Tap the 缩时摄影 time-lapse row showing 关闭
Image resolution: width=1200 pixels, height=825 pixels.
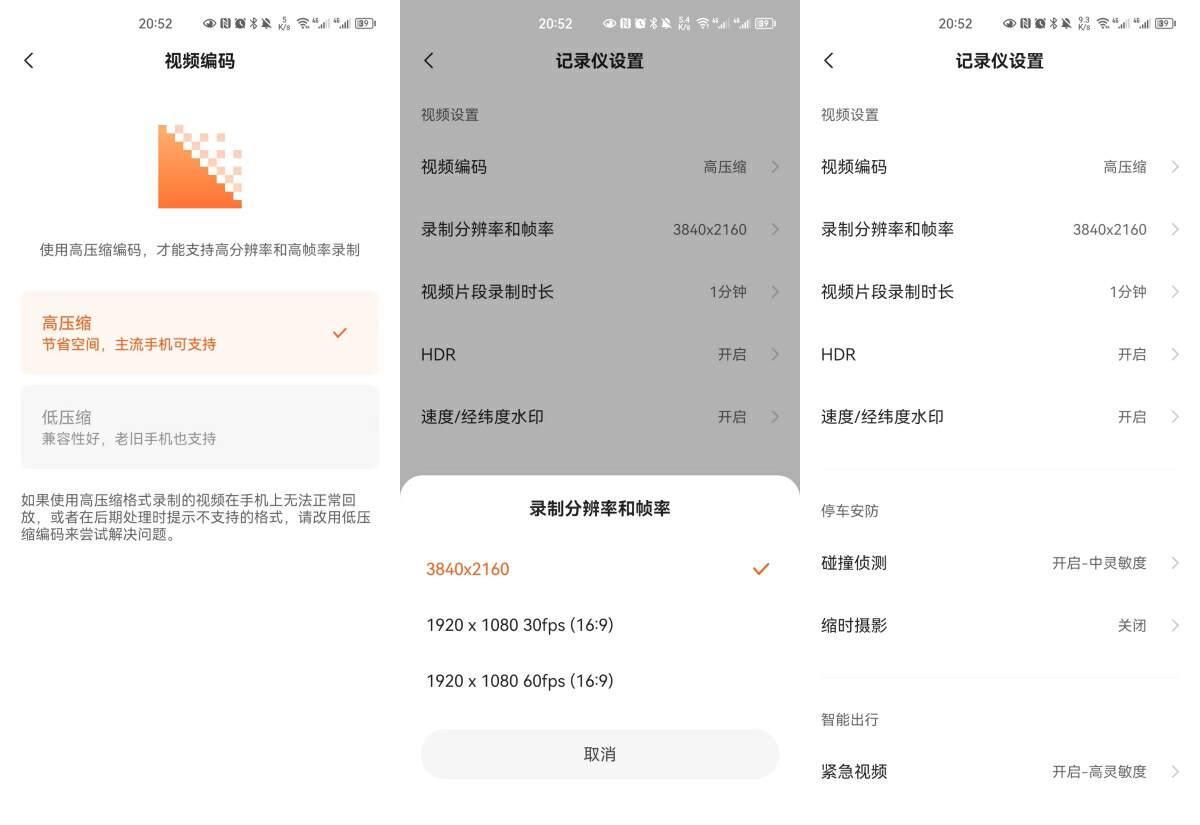click(x=1000, y=624)
